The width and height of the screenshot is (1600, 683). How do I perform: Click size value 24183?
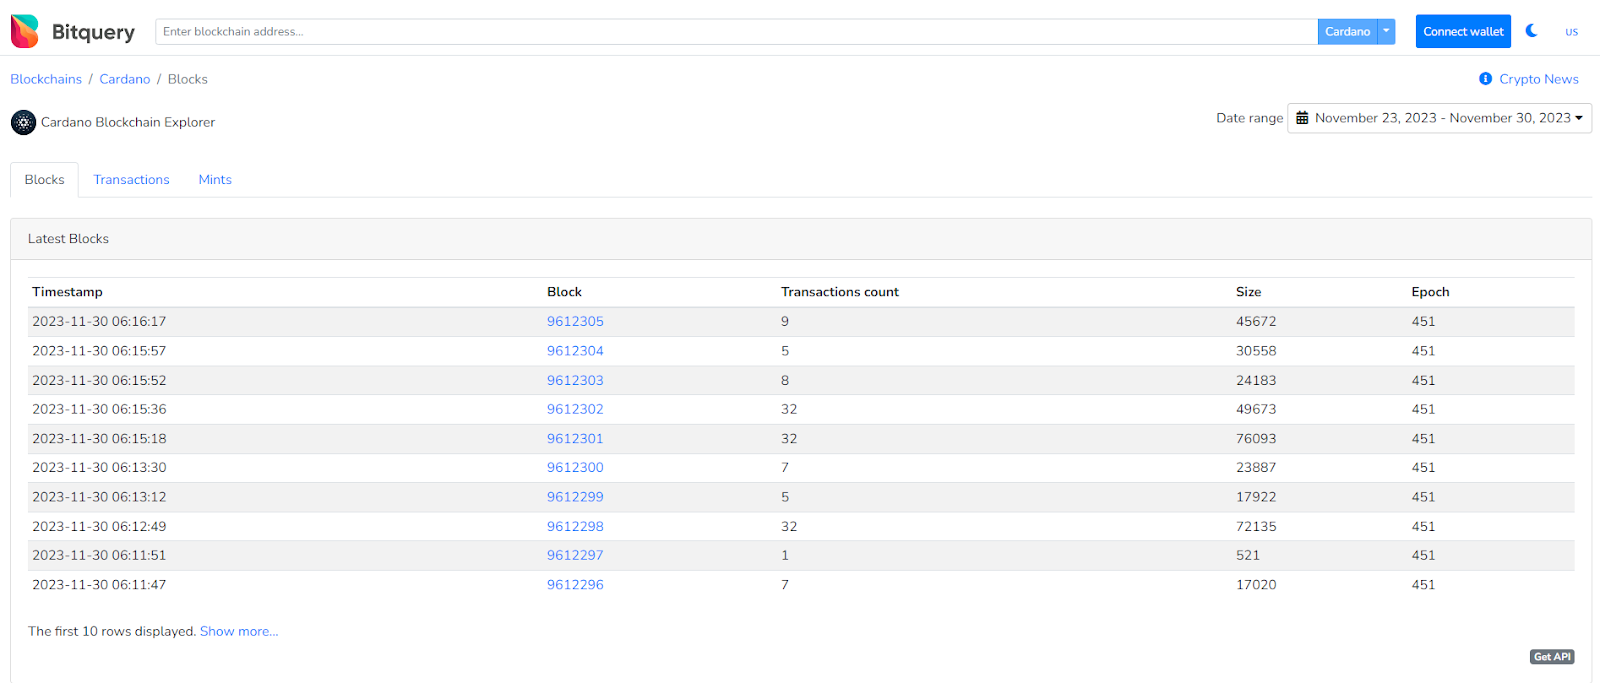1256,380
